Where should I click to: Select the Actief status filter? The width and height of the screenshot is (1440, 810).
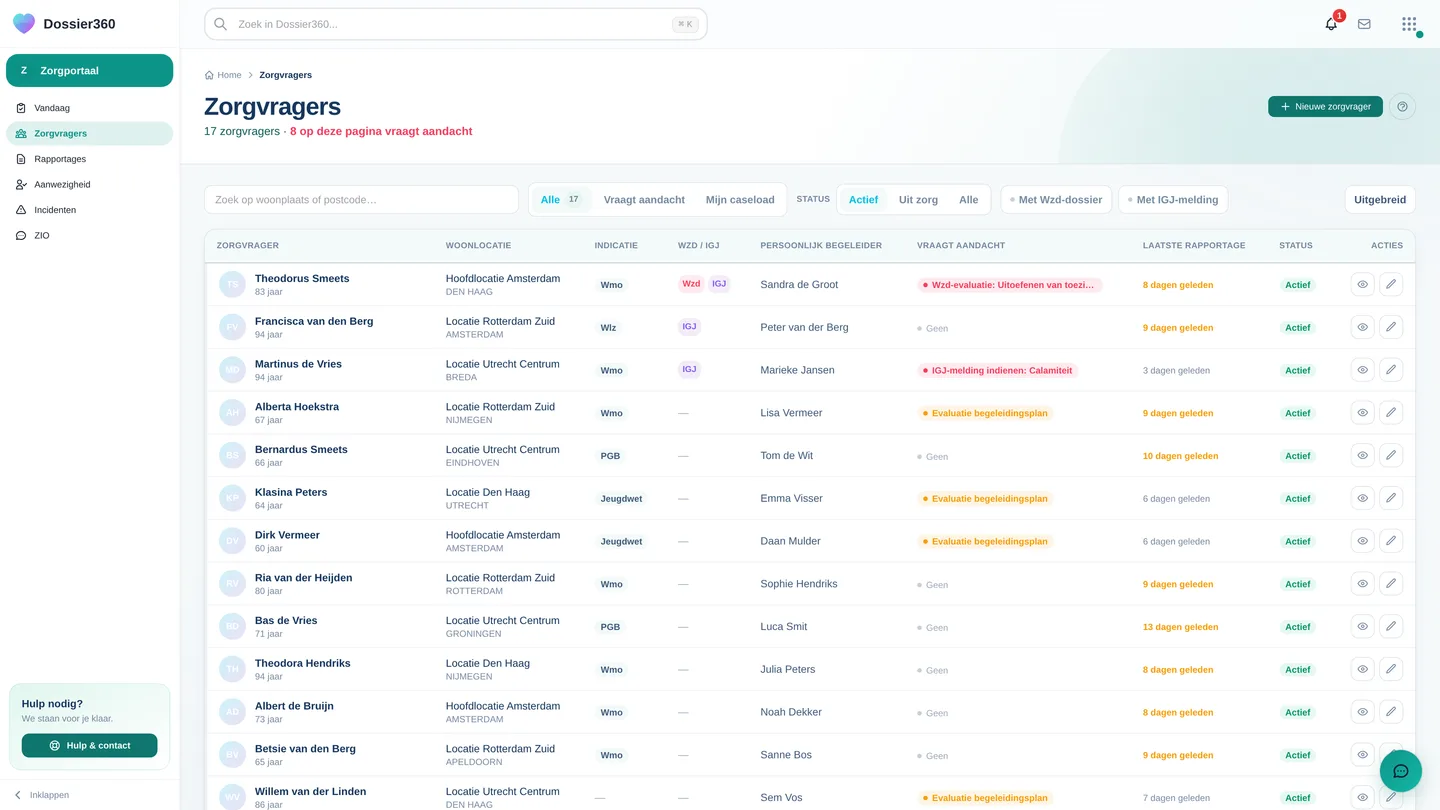863,200
